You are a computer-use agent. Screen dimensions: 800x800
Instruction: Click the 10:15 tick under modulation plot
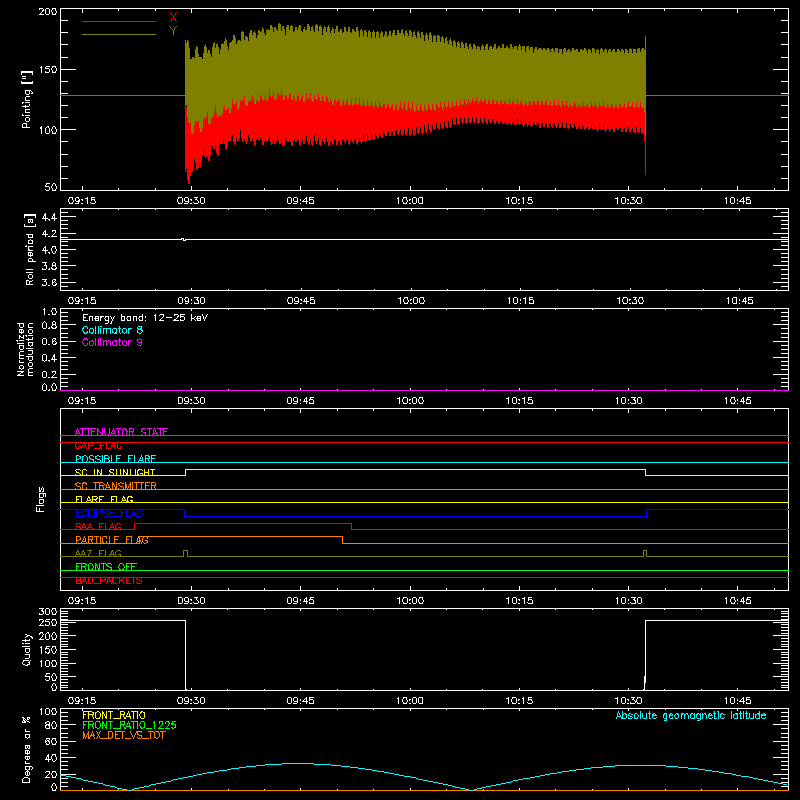tap(519, 401)
